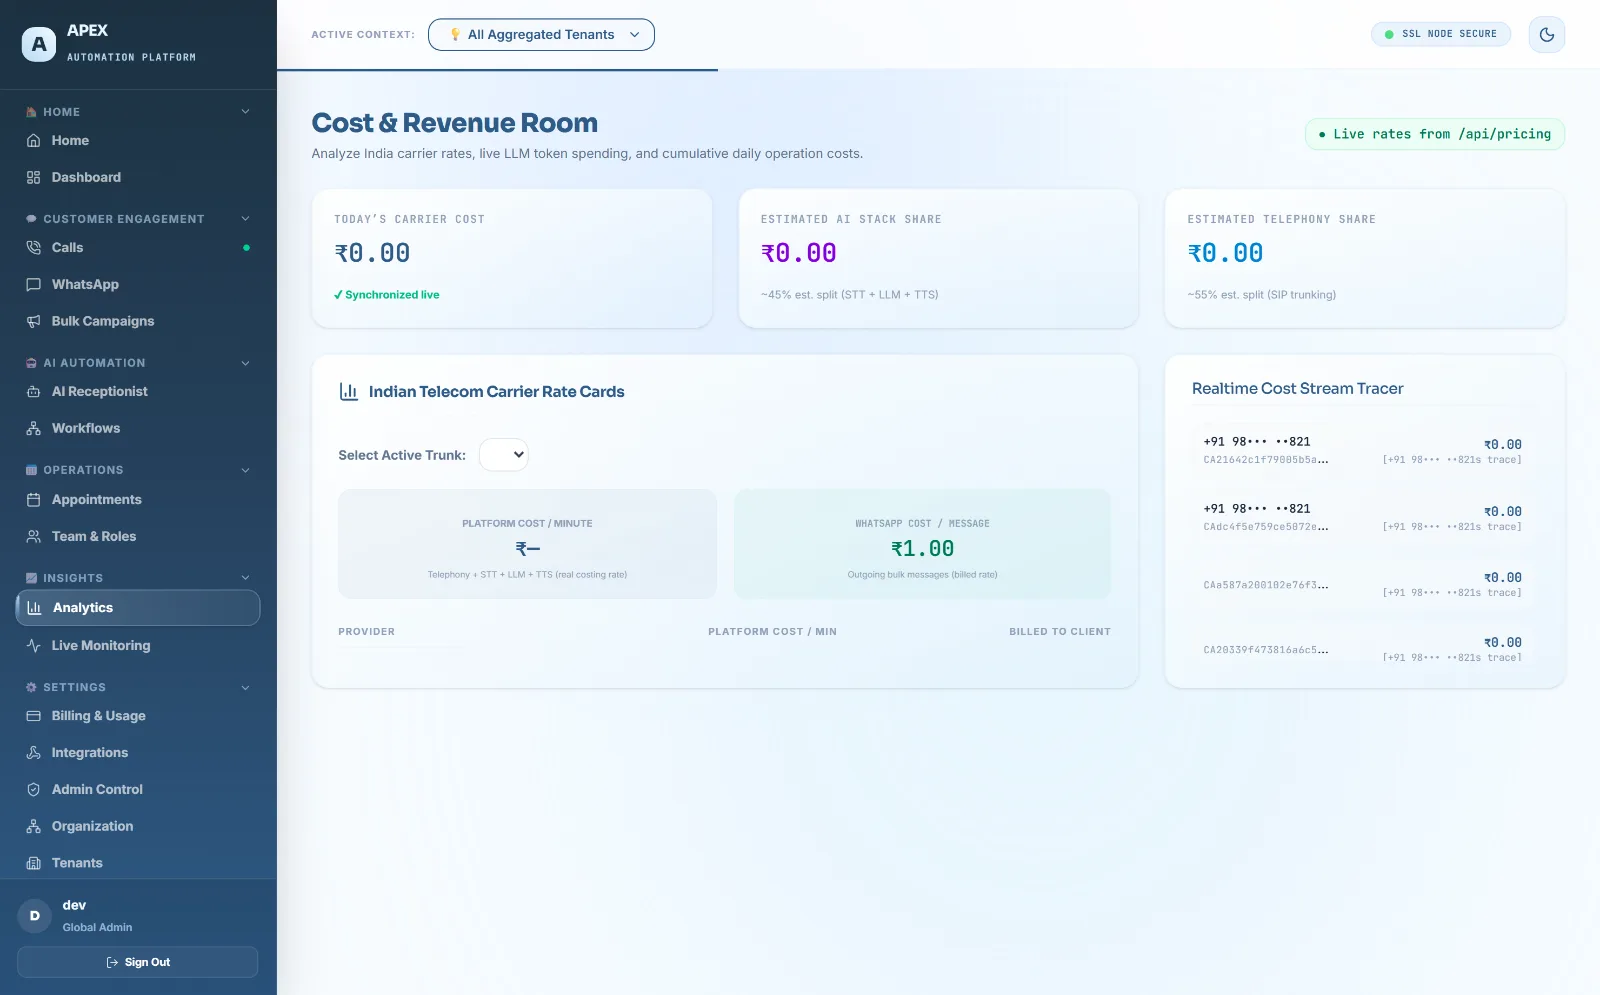1600x995 pixels.
Task: Select the Analytics menu item
Action: point(138,608)
